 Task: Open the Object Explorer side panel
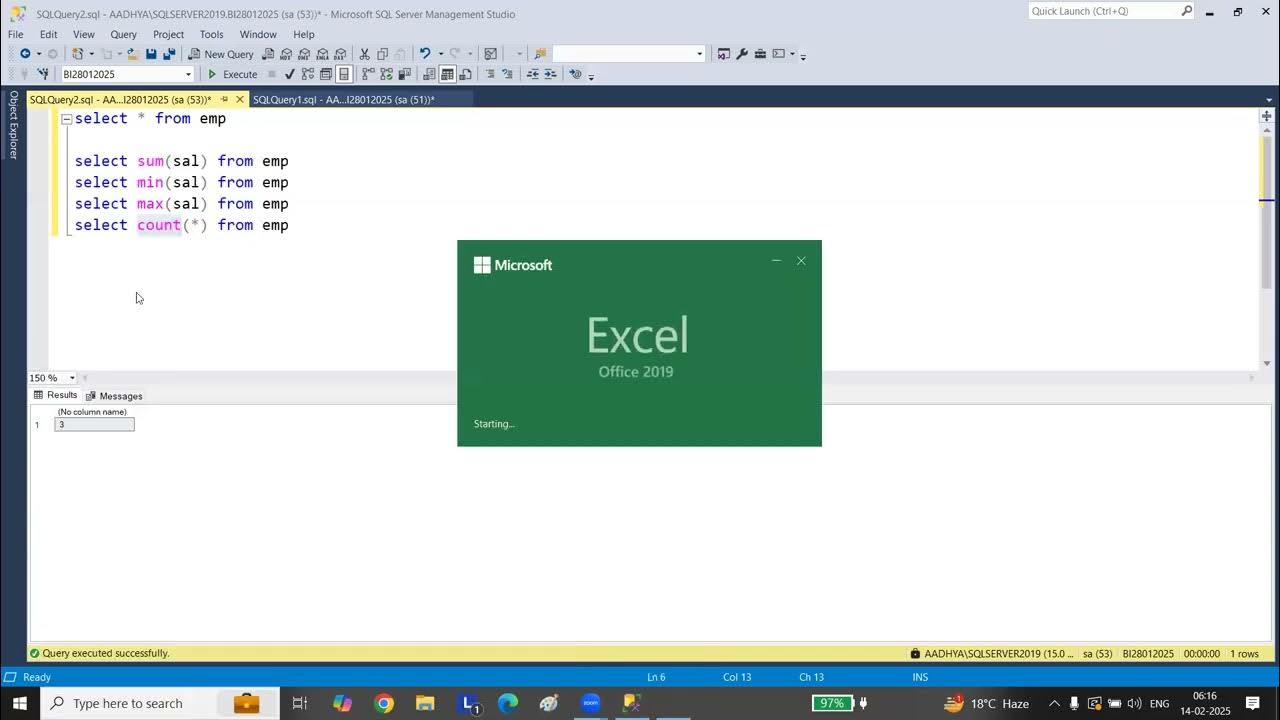(13, 125)
